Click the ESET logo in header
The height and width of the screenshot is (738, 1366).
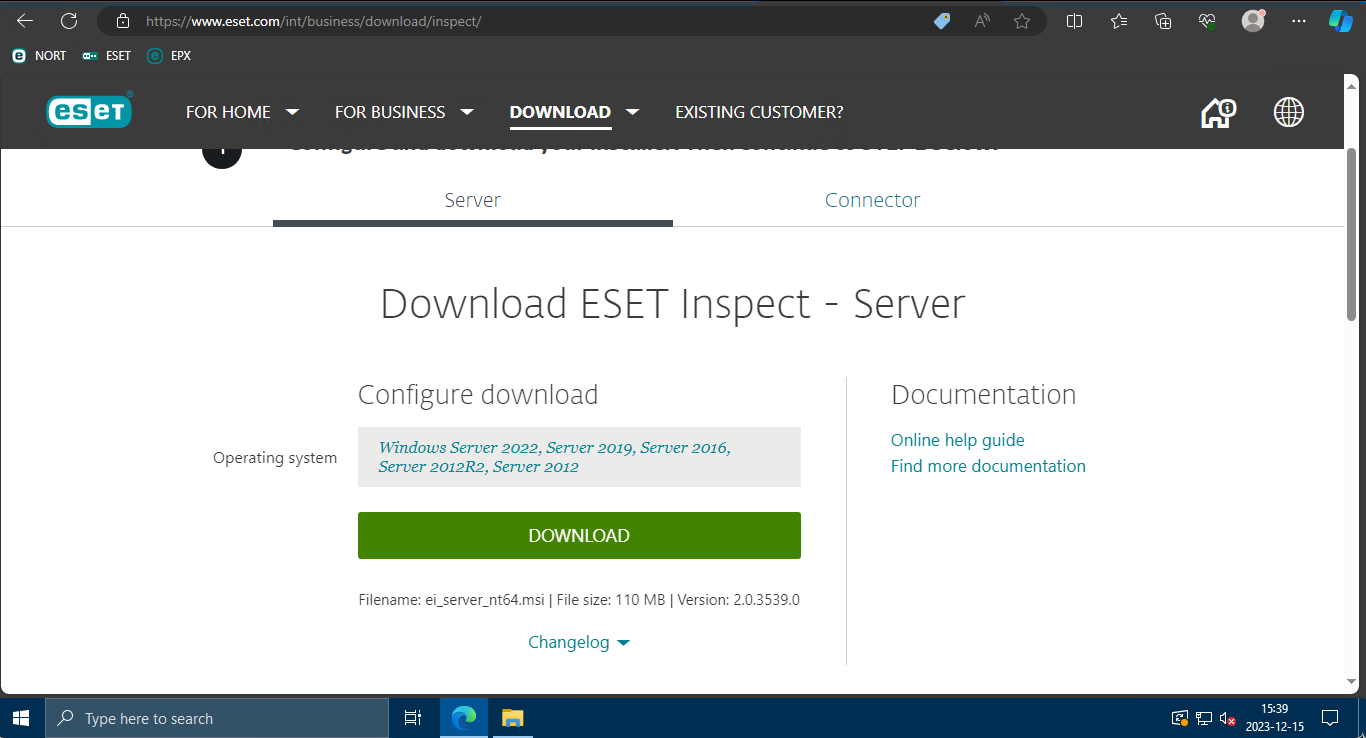(x=89, y=112)
